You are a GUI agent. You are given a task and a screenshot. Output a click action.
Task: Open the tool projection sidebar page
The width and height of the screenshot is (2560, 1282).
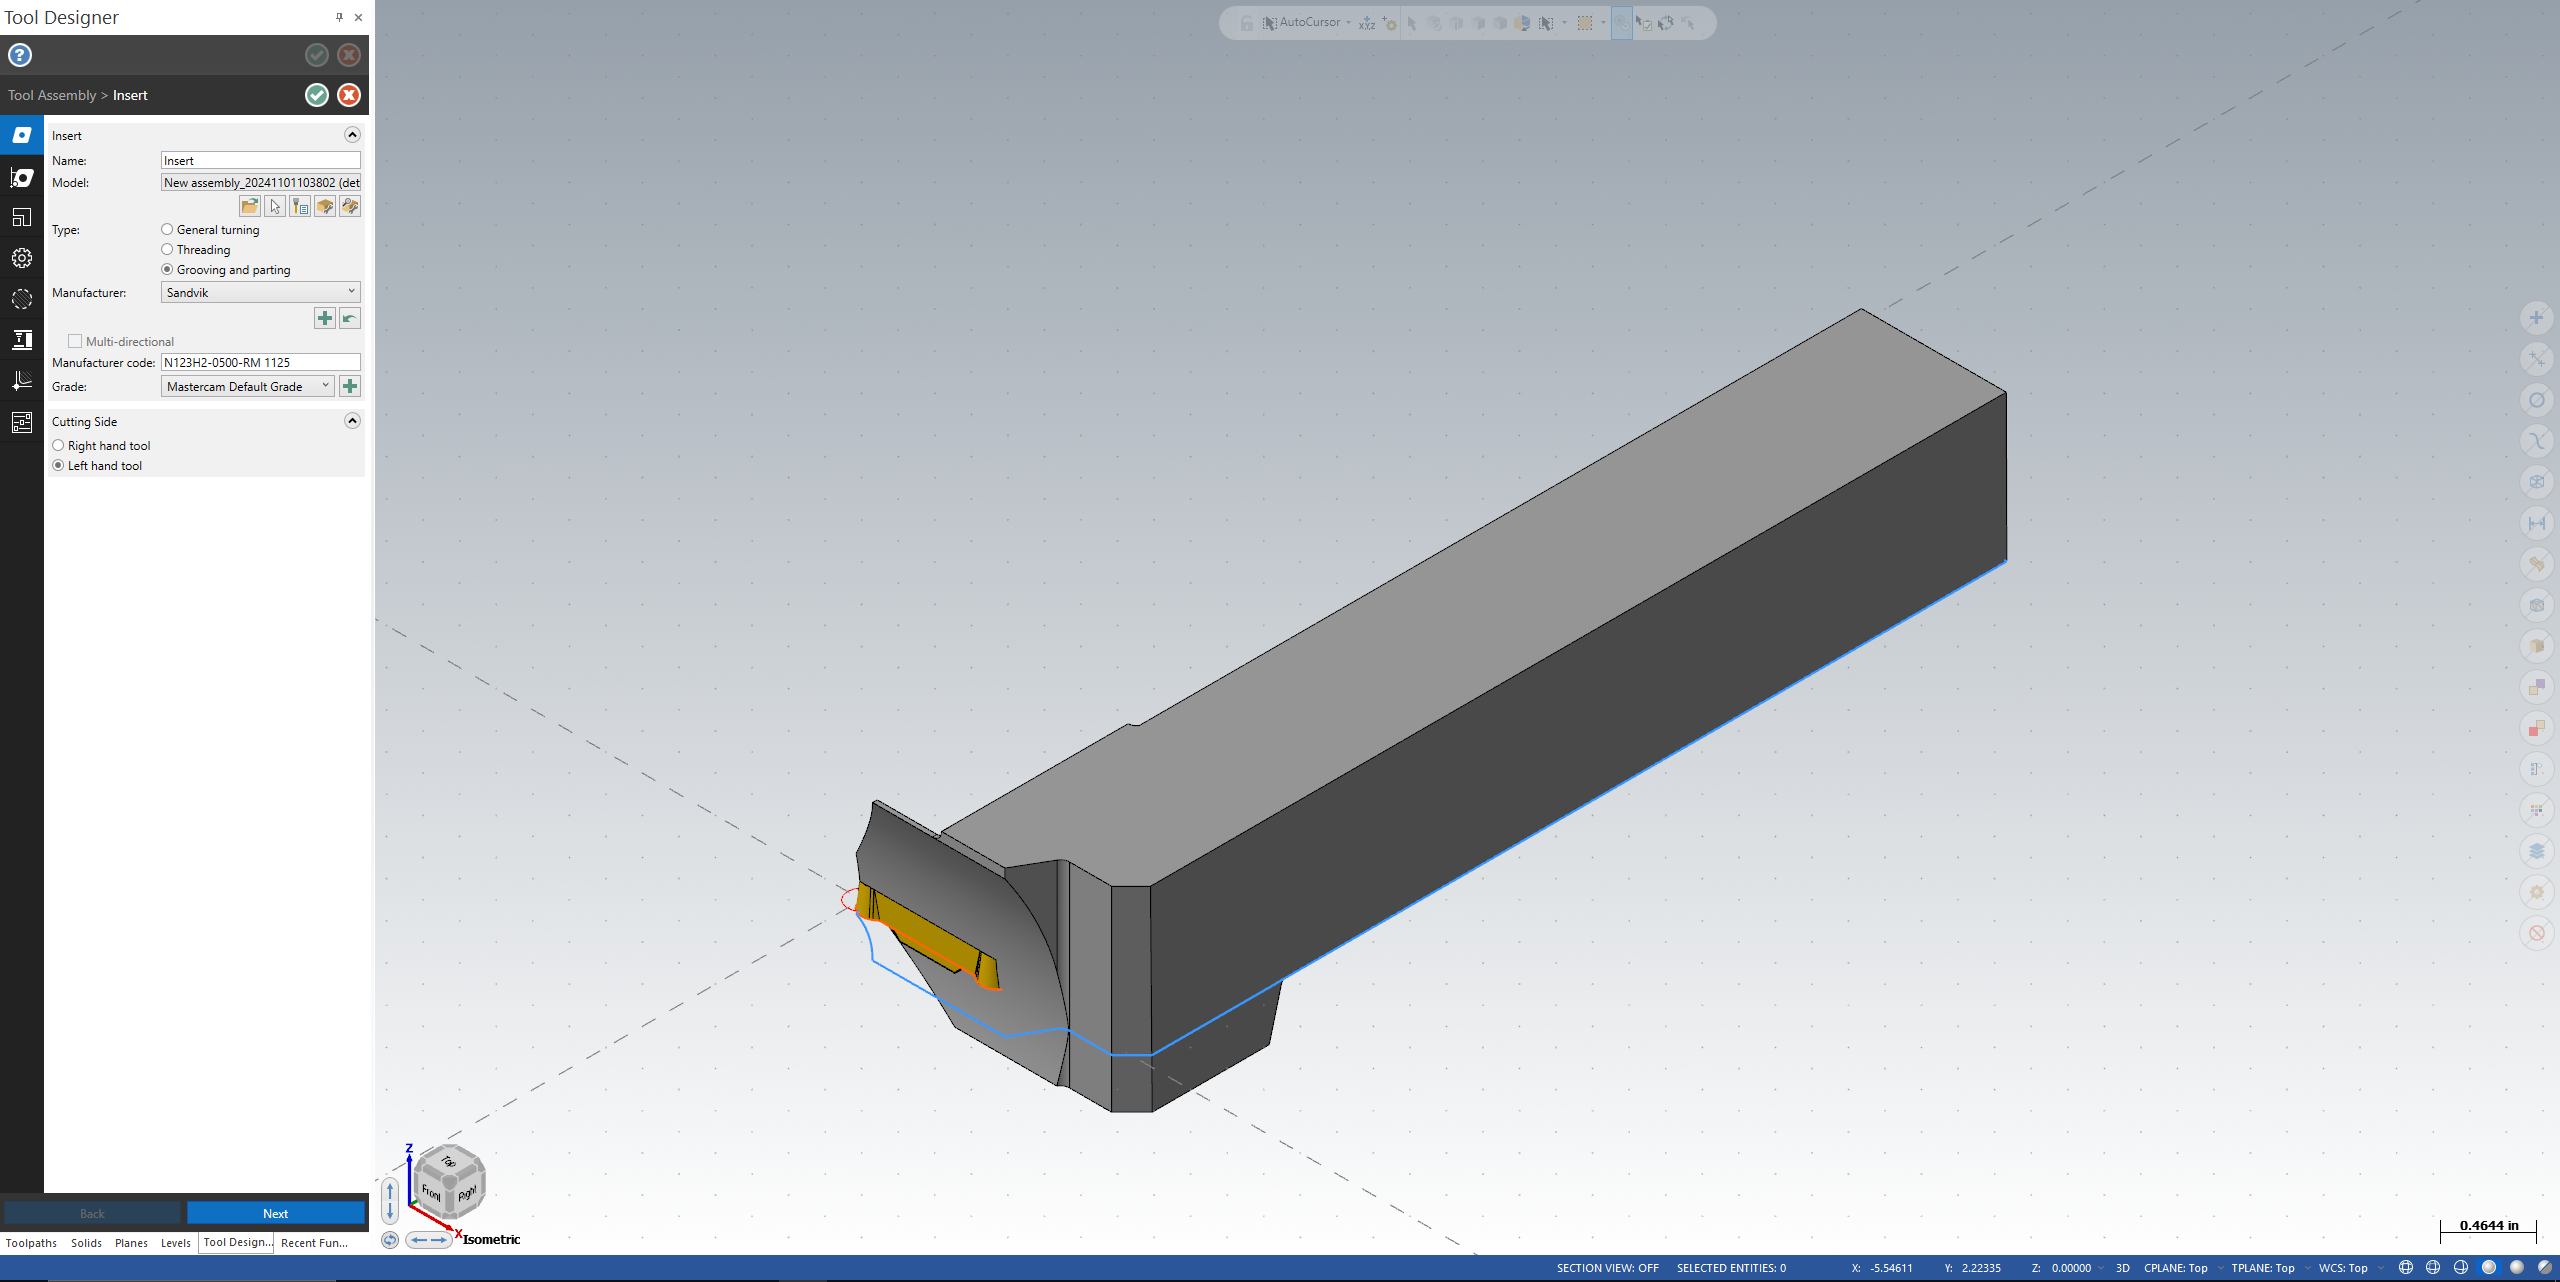coord(22,340)
